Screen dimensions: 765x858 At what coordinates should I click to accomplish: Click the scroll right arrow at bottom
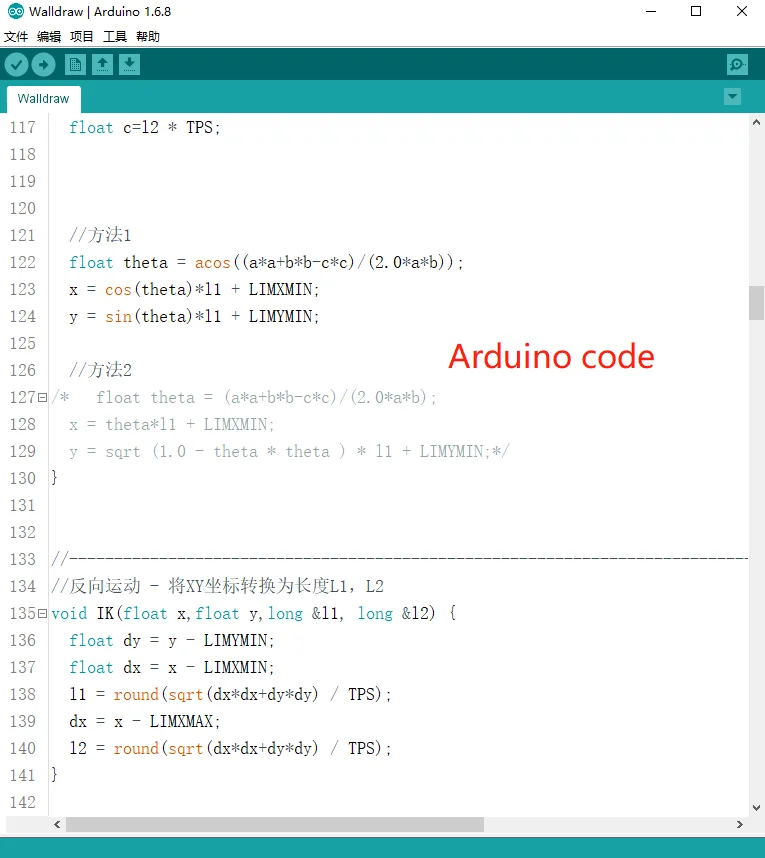coord(741,825)
